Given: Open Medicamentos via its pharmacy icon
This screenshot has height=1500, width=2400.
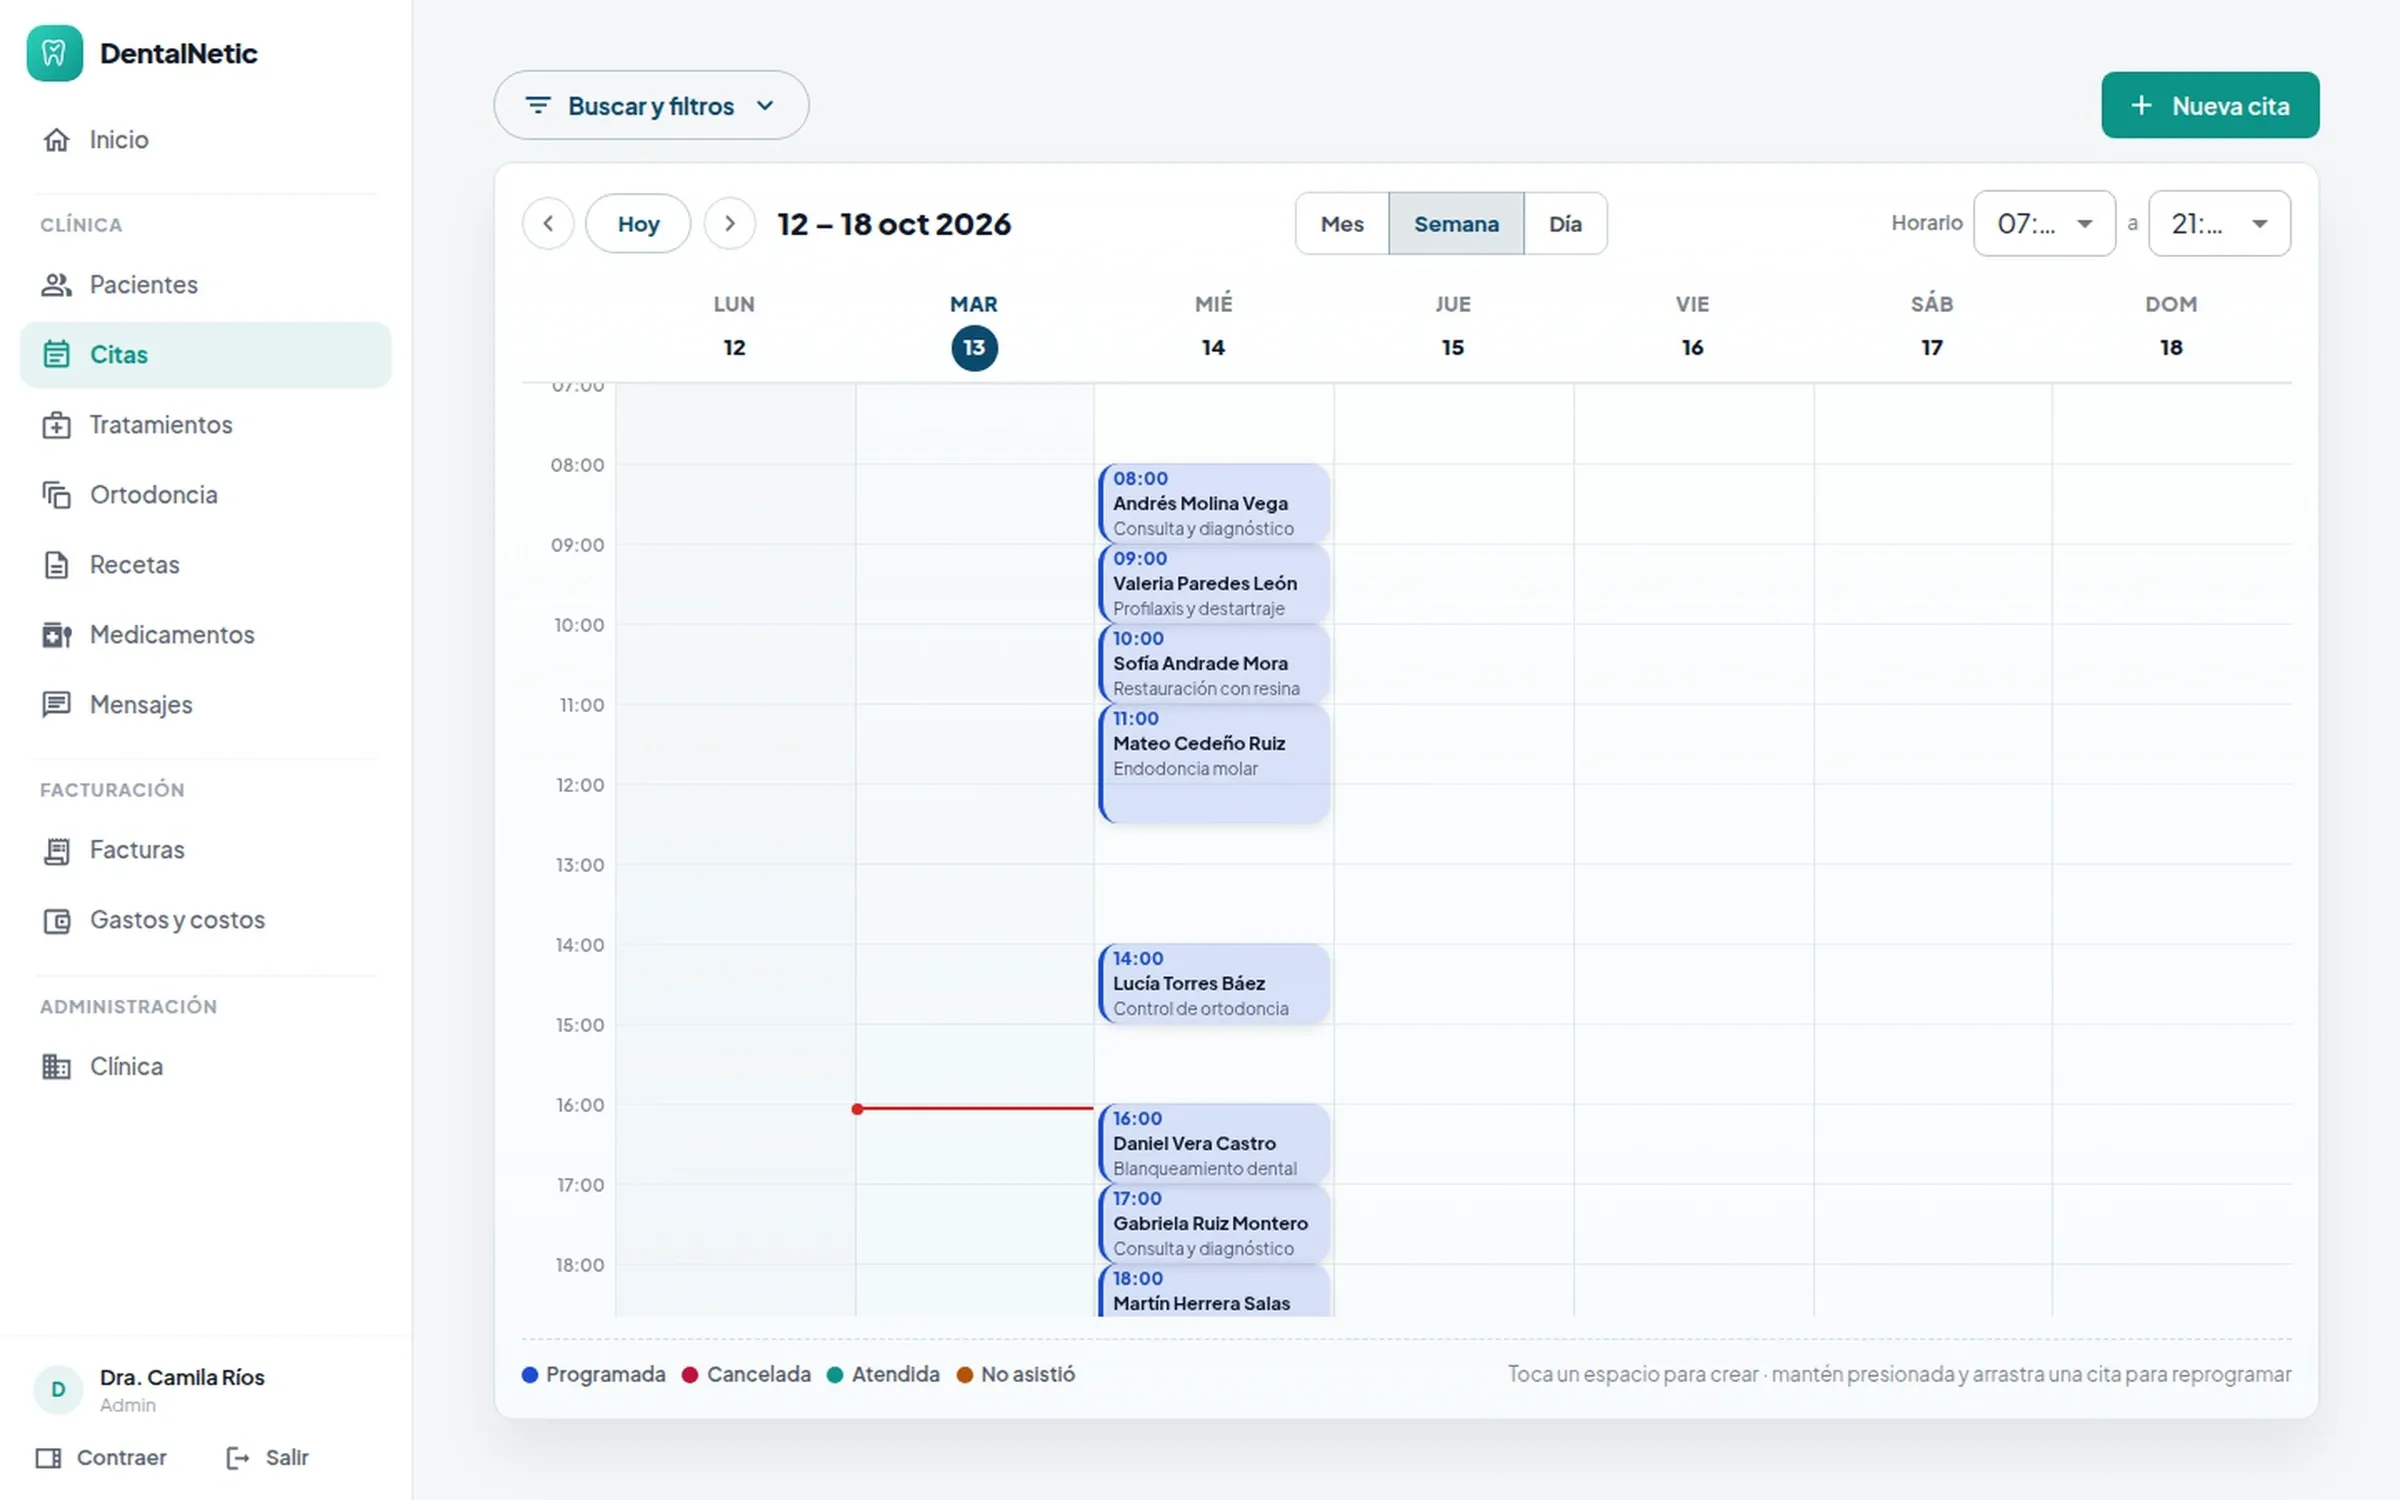Looking at the screenshot, I should [56, 635].
